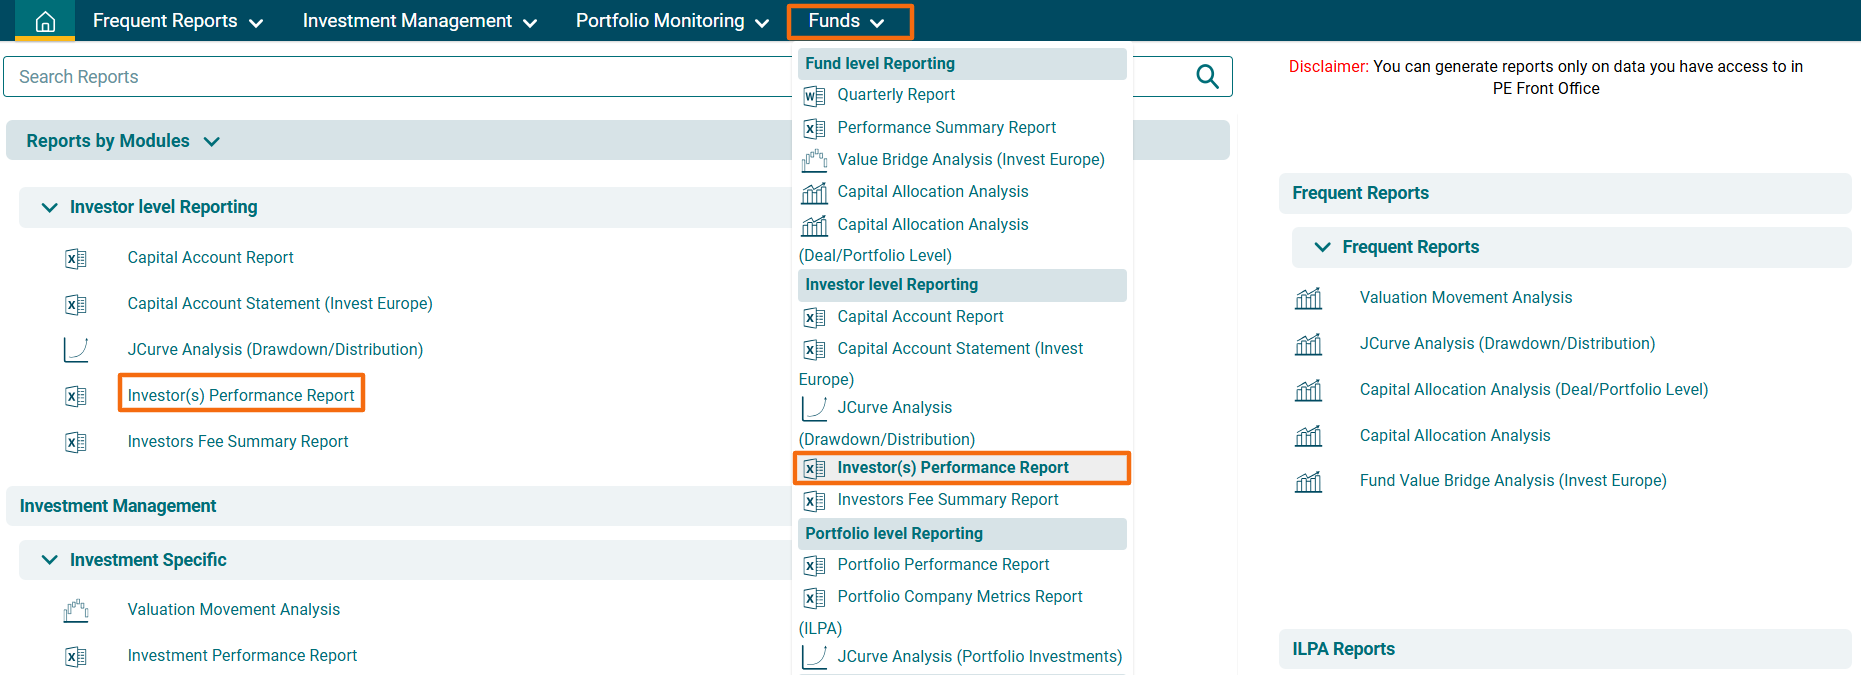Click the curve icon beside JCurve Analysis (Portfolio Investments)
The width and height of the screenshot is (1861, 675).
814,657
